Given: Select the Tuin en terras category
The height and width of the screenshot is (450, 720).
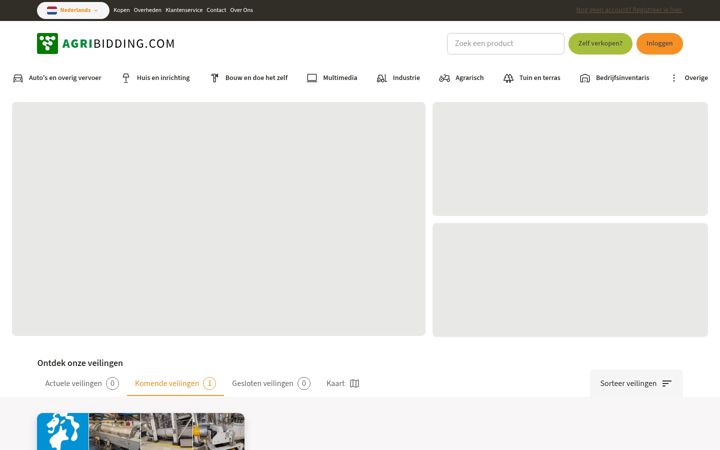Looking at the screenshot, I should point(532,78).
